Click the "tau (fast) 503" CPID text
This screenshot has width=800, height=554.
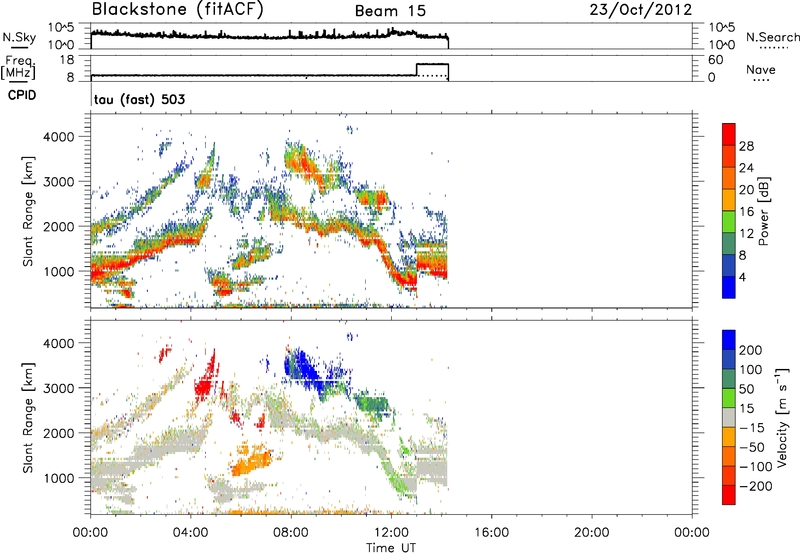pos(139,99)
